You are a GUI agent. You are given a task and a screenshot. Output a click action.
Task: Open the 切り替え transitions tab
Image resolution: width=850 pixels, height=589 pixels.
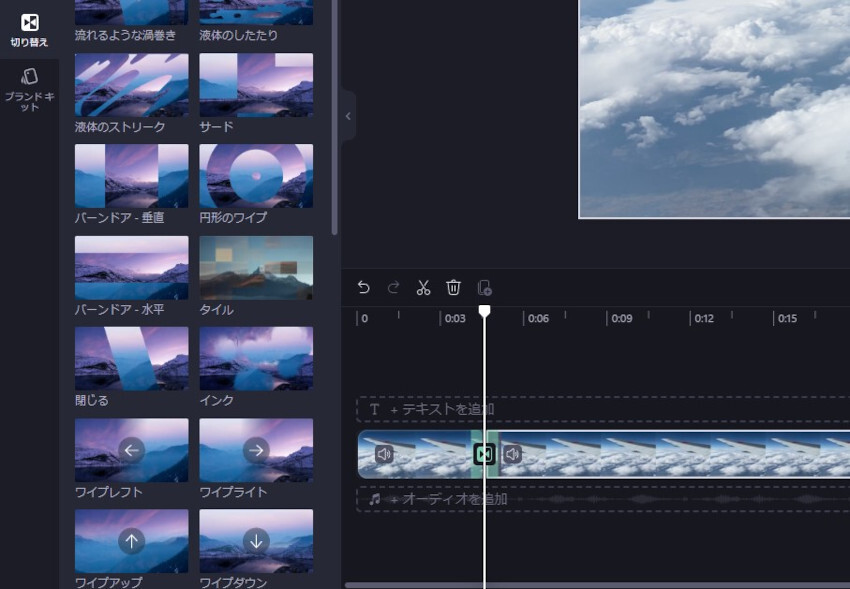(x=29, y=30)
